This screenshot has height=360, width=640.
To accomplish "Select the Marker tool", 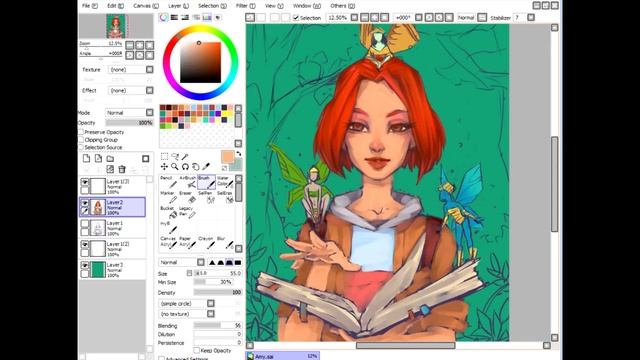I will 169,197.
